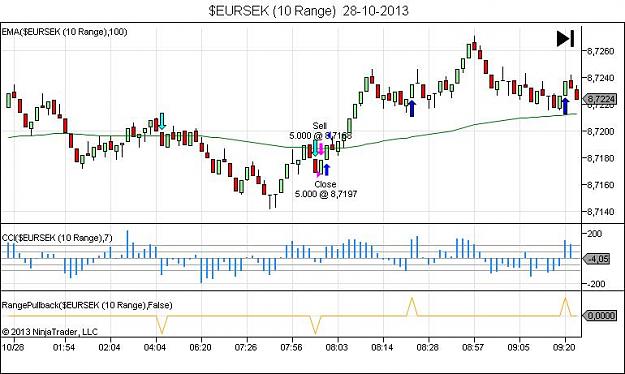The width and height of the screenshot is (625, 374).
Task: Click the 07:26 time axis label
Action: [246, 348]
